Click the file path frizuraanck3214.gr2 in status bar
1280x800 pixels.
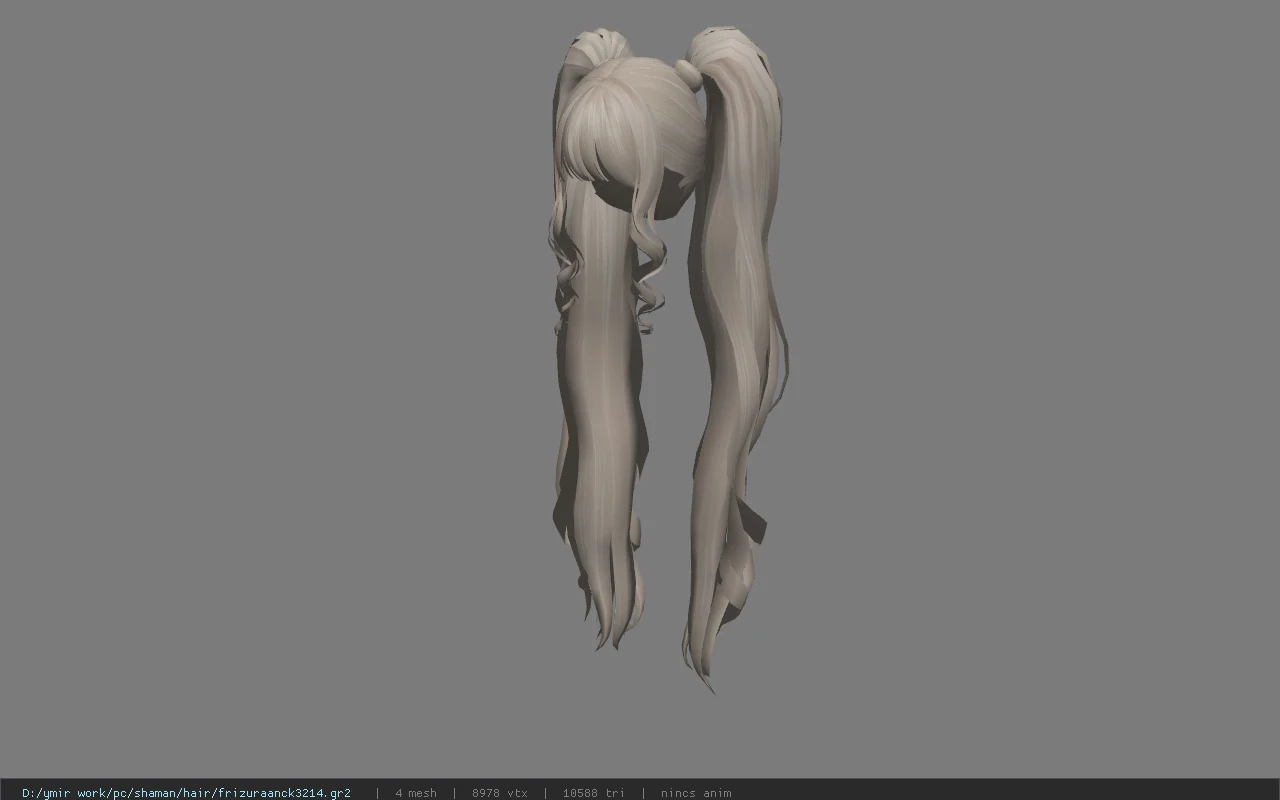pos(186,793)
